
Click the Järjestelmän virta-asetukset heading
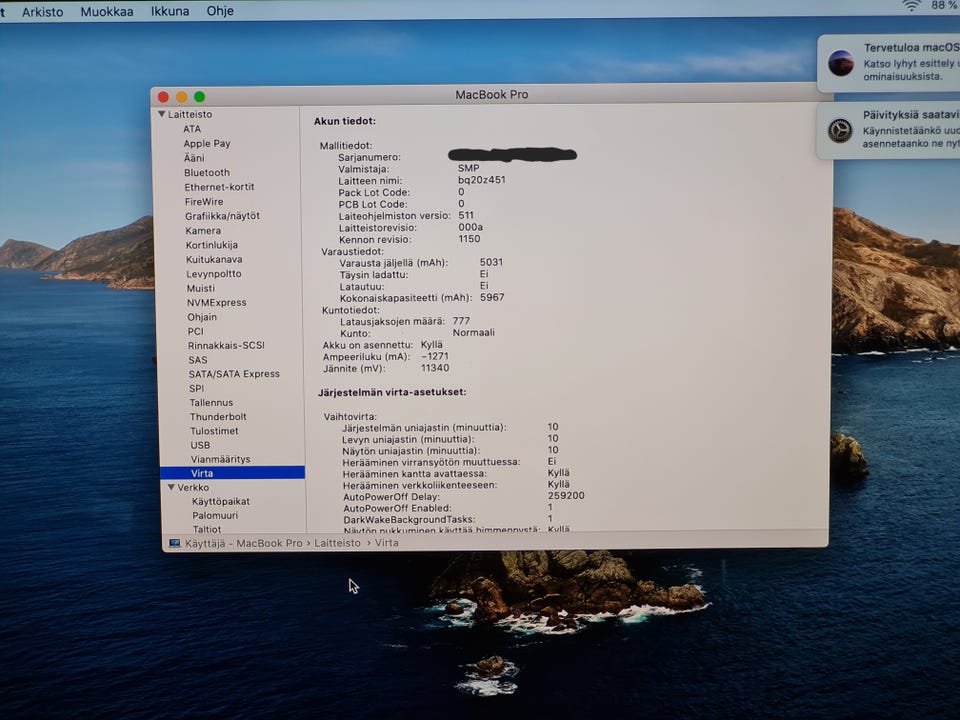click(x=392, y=392)
